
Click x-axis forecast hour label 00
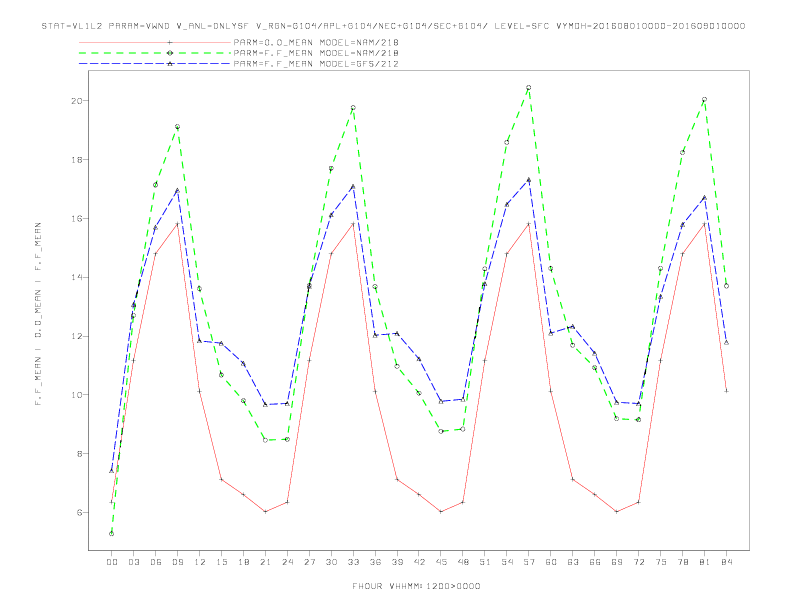click(112, 562)
